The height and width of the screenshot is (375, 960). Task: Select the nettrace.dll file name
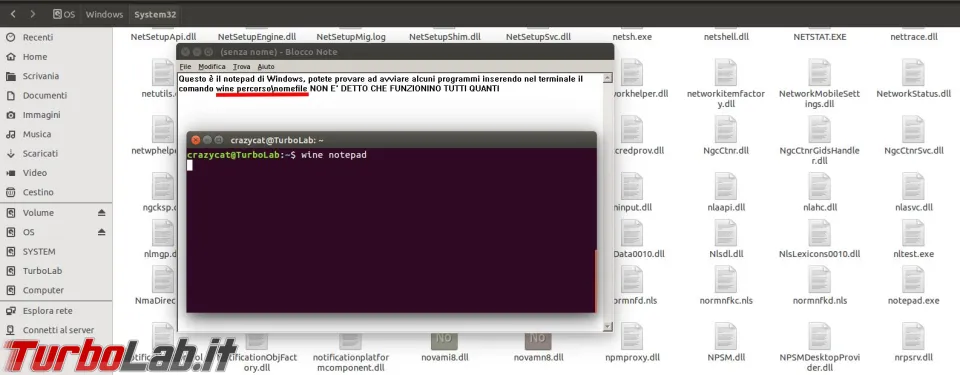[x=913, y=37]
